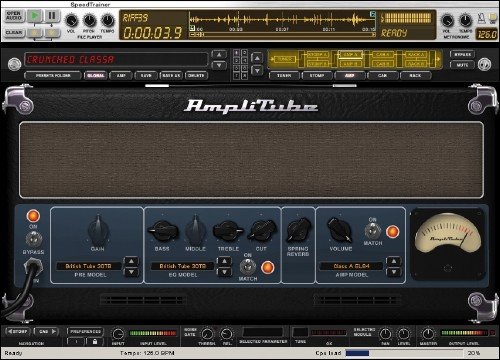Adjust the Bass knob
500x360 pixels.
click(x=163, y=231)
